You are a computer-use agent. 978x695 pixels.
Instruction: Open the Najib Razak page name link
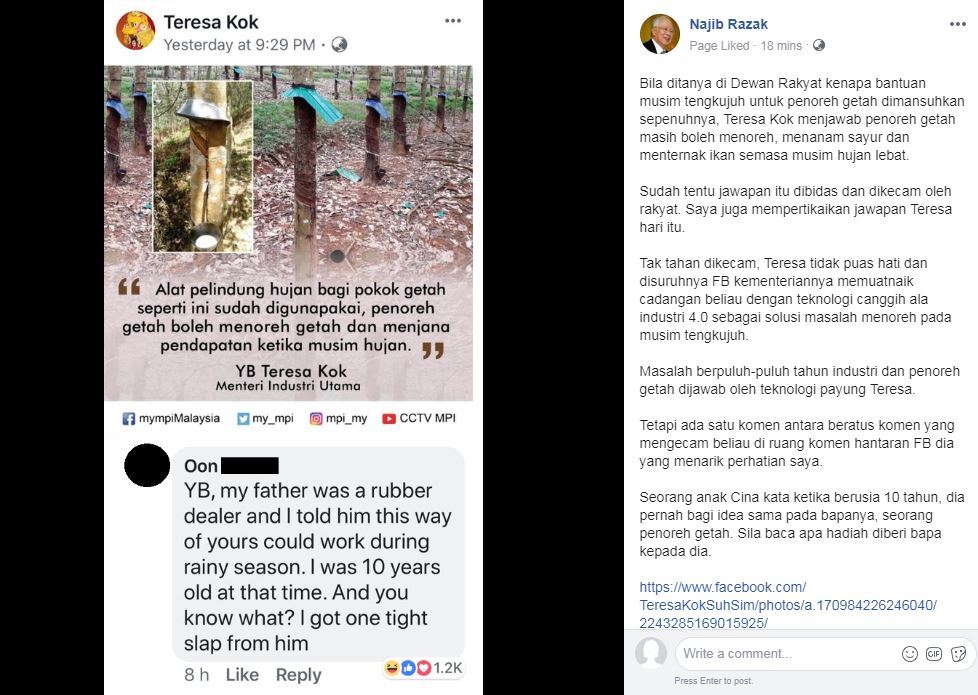[728, 24]
